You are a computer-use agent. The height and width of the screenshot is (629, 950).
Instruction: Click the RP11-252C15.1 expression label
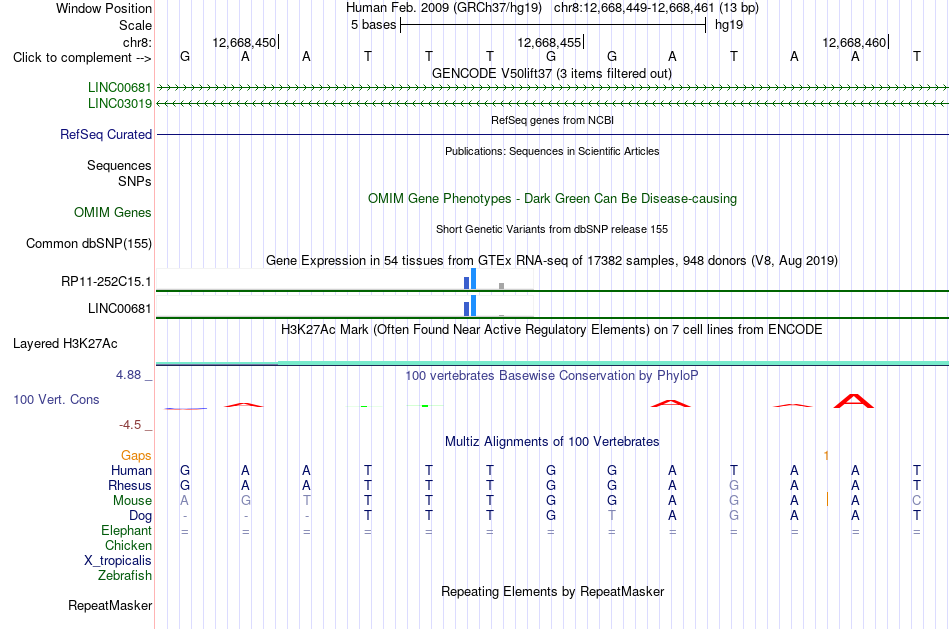tap(106, 281)
